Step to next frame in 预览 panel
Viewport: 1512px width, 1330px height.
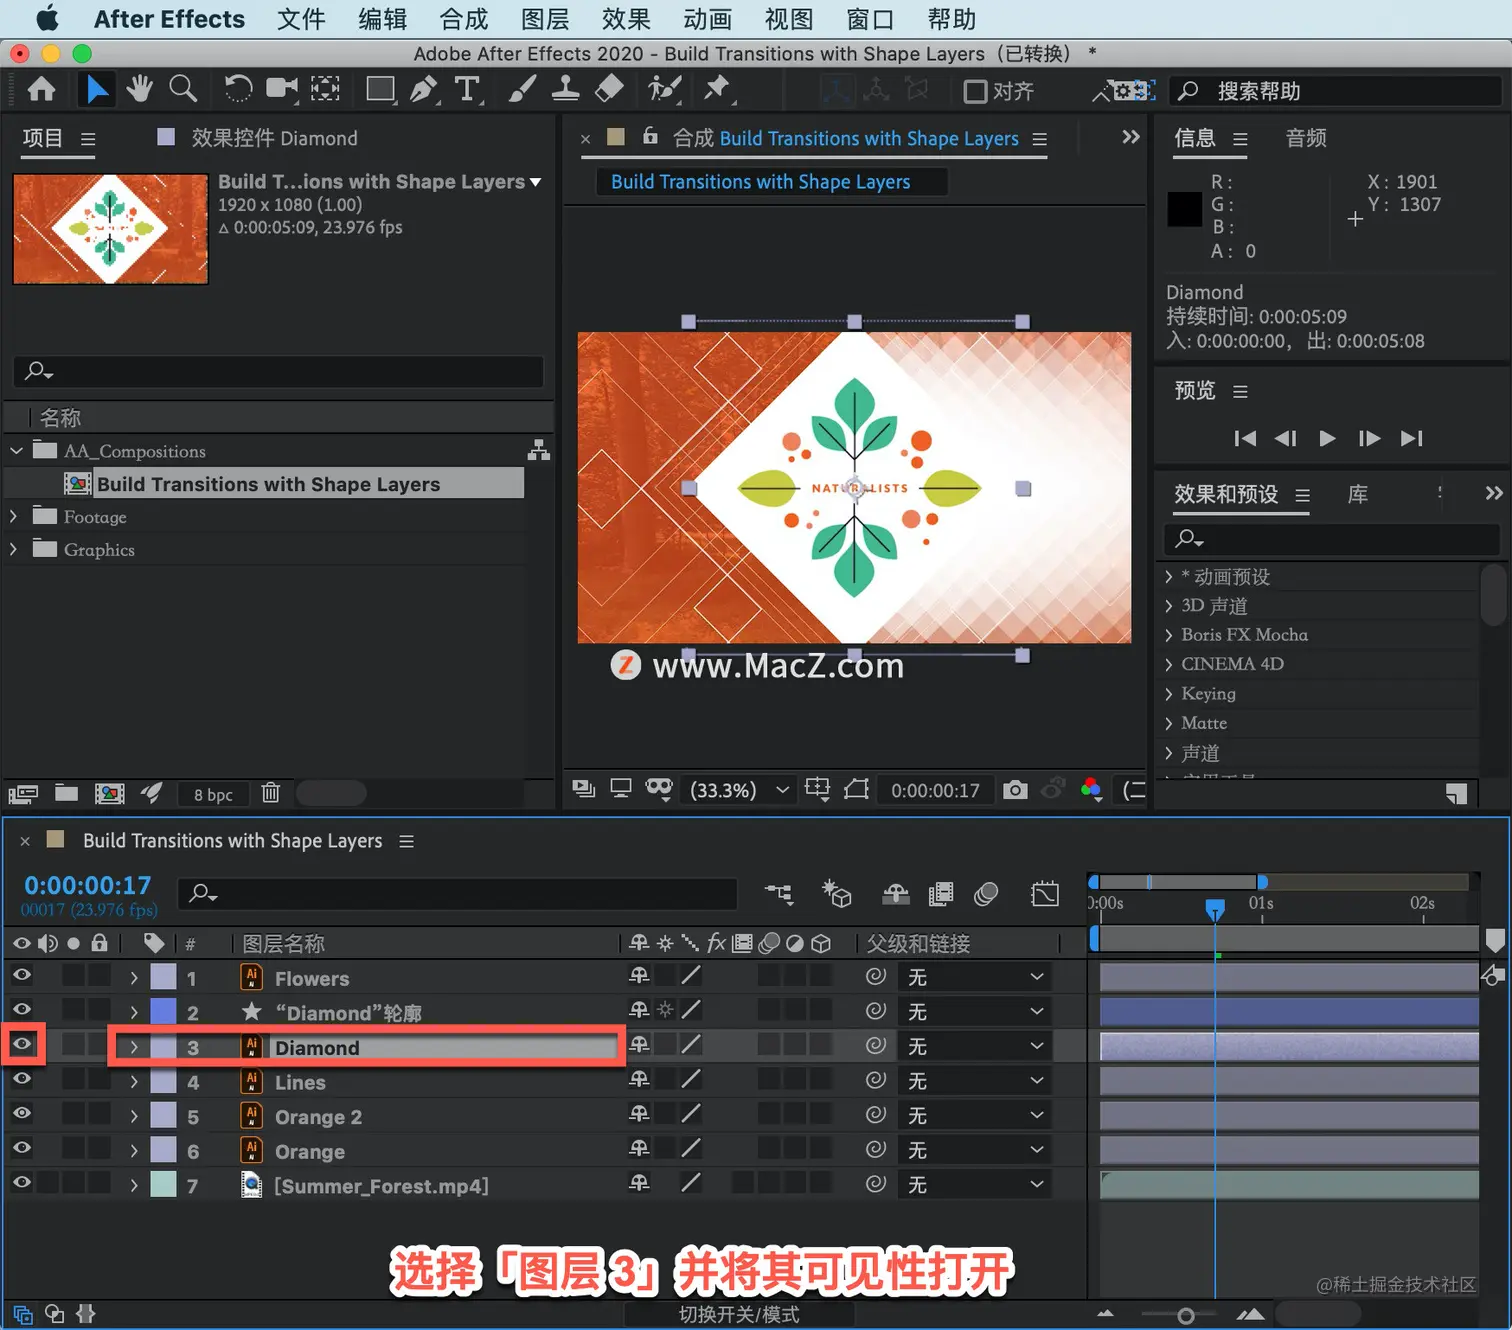[1369, 438]
